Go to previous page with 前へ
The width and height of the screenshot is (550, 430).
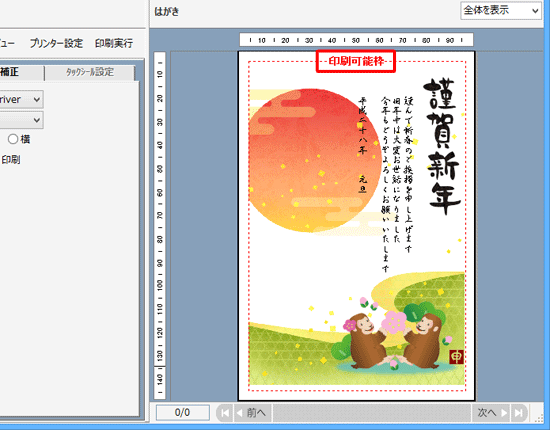tap(250, 413)
